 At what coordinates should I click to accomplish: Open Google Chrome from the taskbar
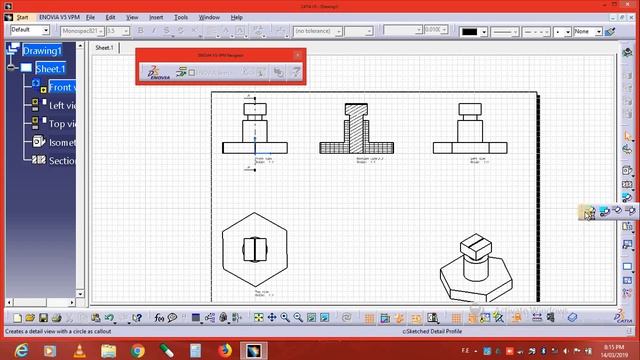tap(138, 351)
